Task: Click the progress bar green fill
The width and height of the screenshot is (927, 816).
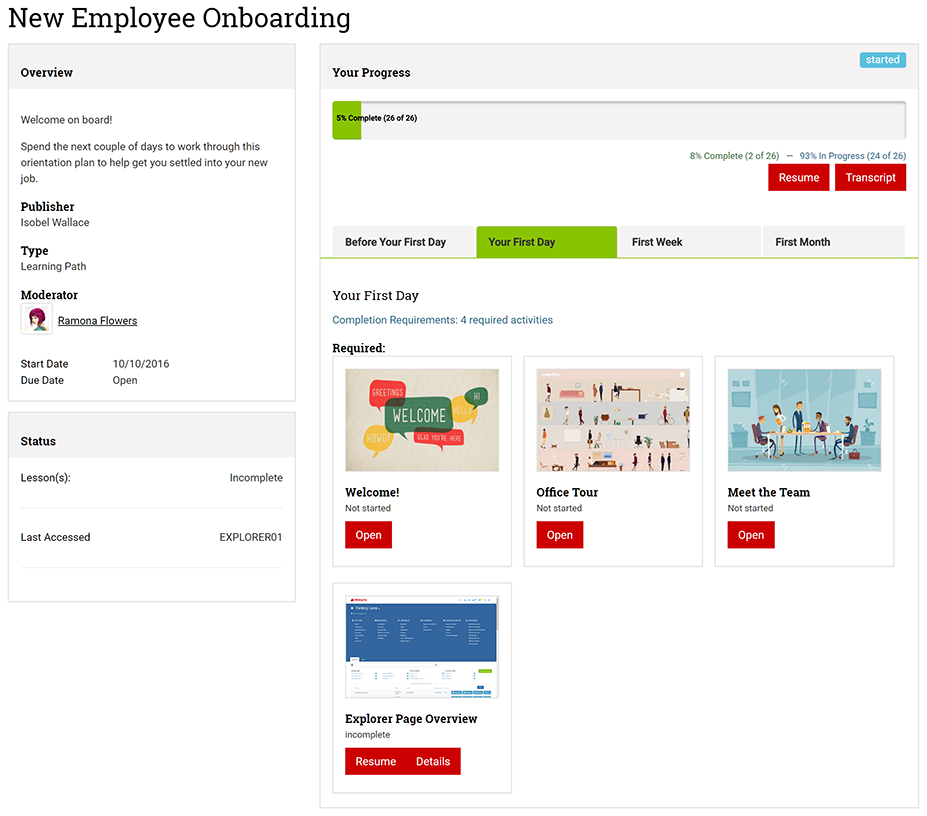Action: pyautogui.click(x=346, y=119)
